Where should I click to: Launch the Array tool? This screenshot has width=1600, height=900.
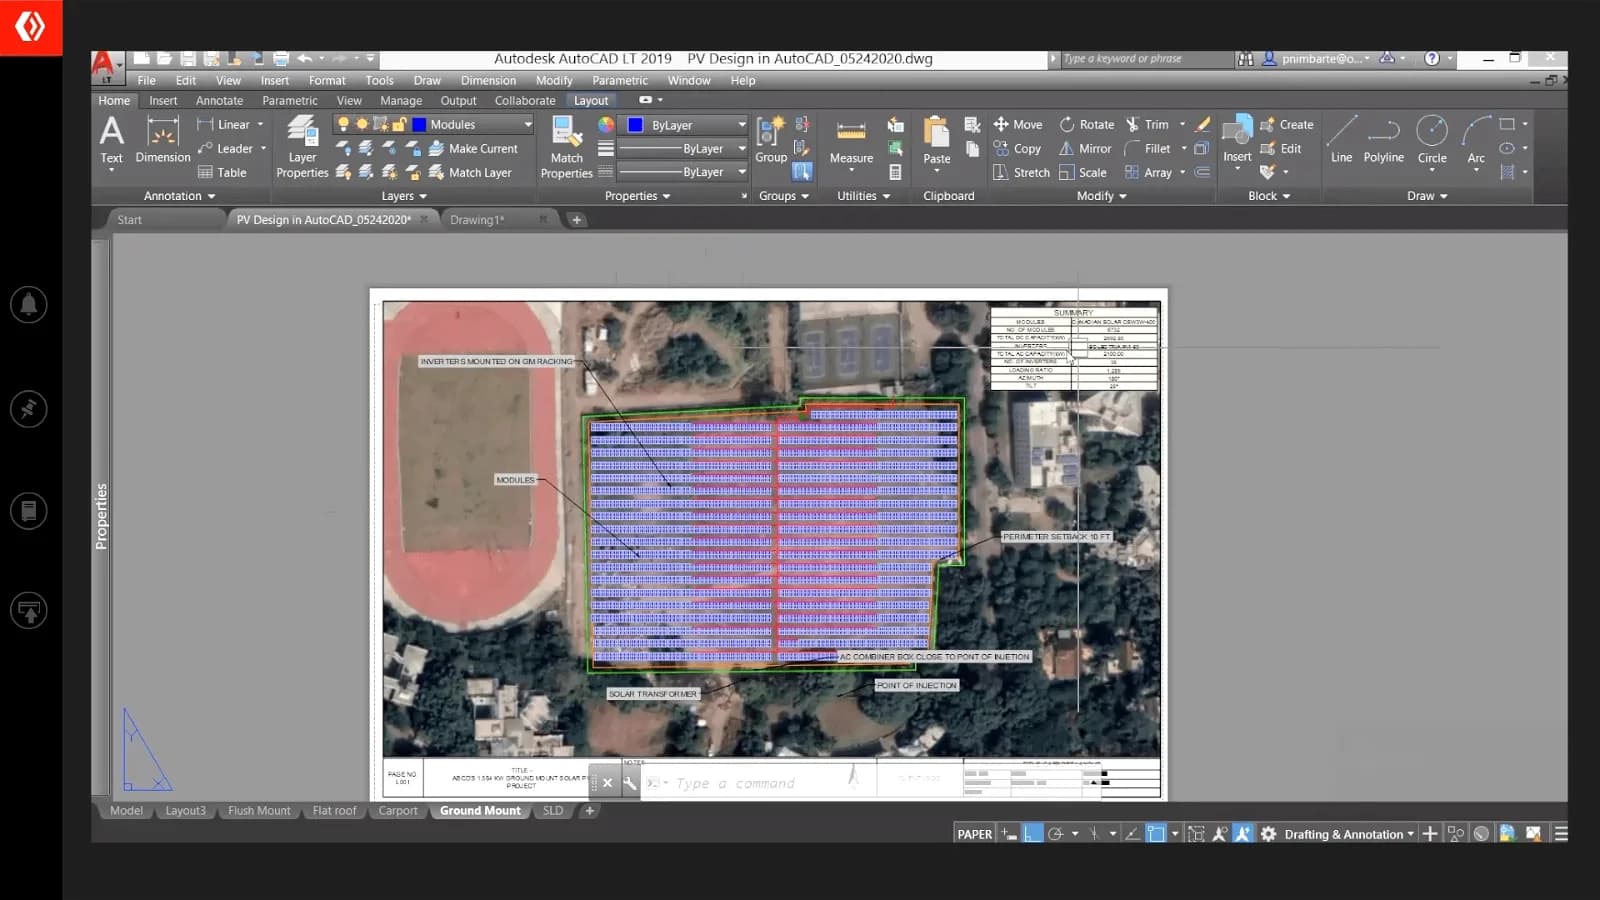tap(1148, 173)
